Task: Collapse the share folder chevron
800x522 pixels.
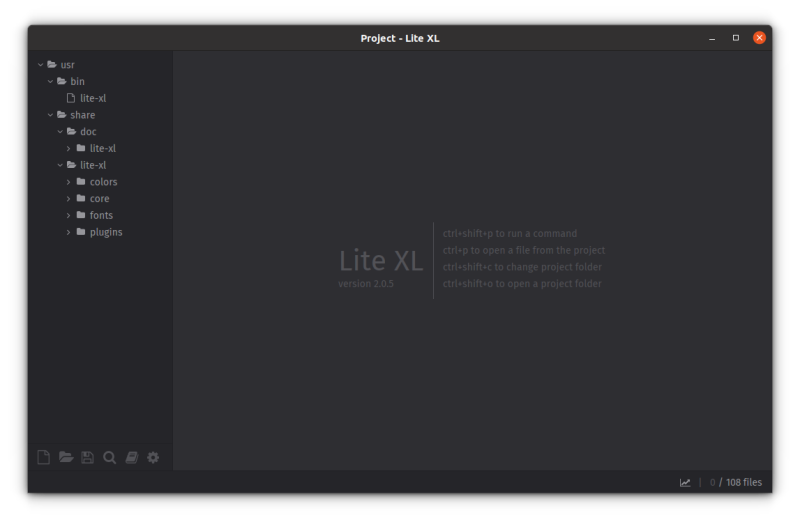Action: [x=51, y=115]
